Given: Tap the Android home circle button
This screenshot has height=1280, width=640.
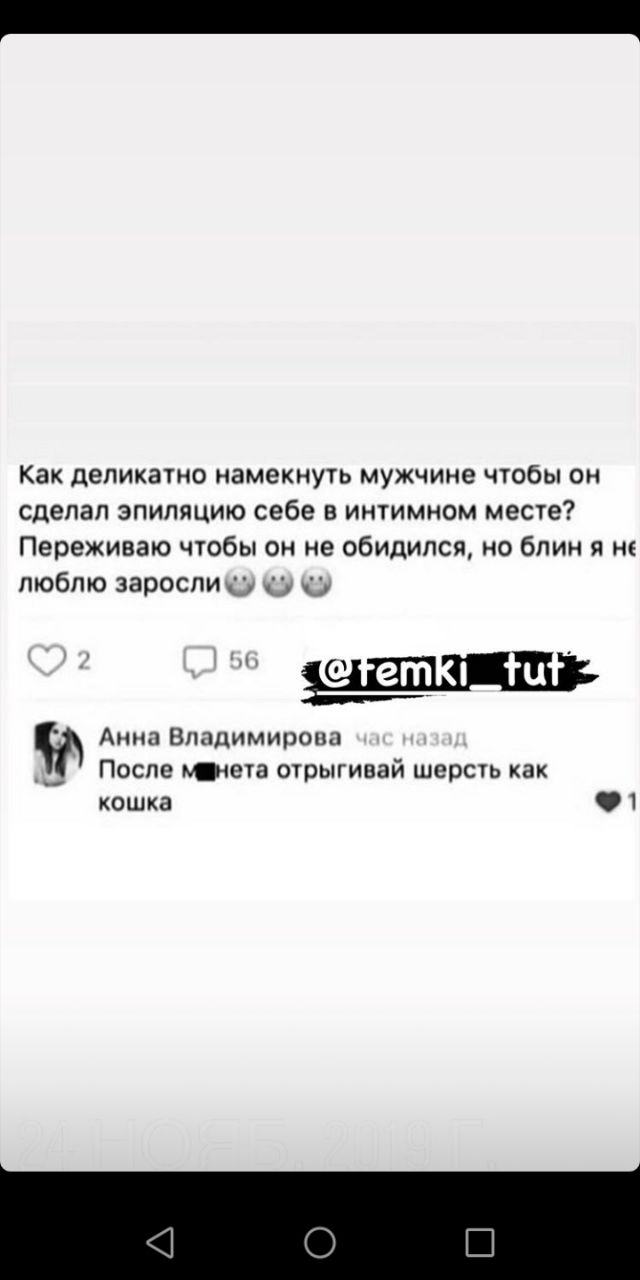Looking at the screenshot, I should coord(320,1242).
